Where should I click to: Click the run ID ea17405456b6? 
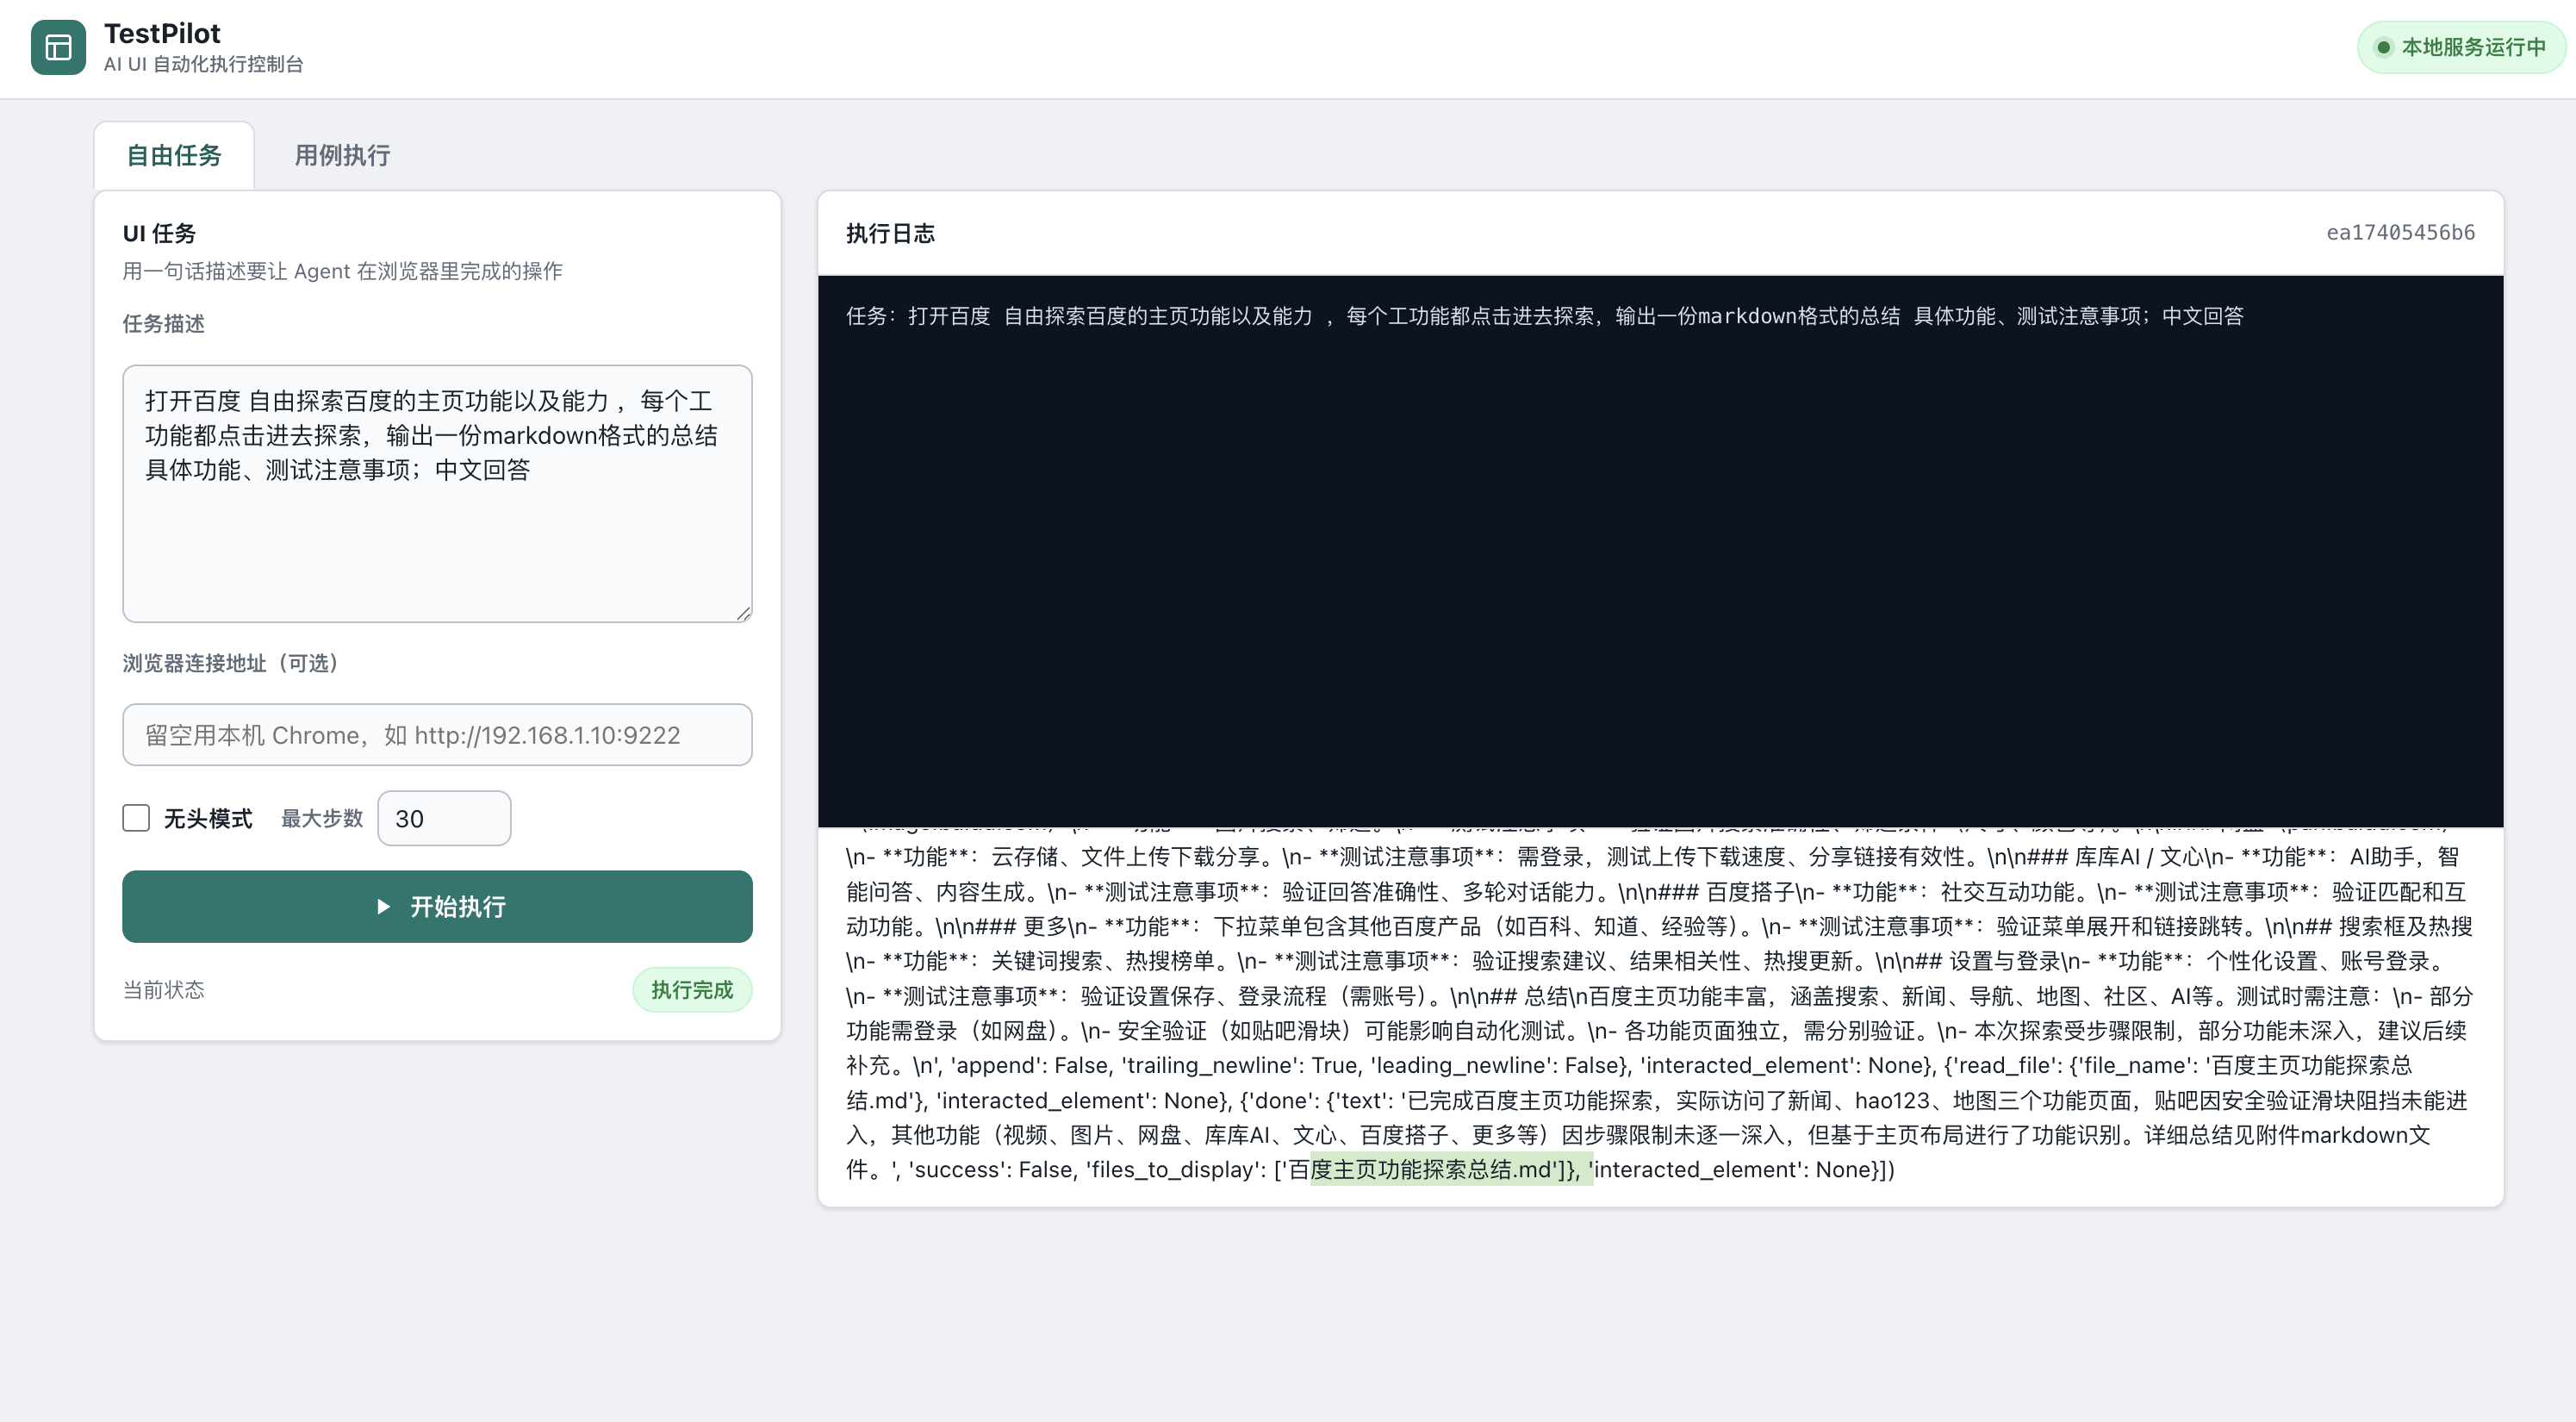[x=2400, y=232]
